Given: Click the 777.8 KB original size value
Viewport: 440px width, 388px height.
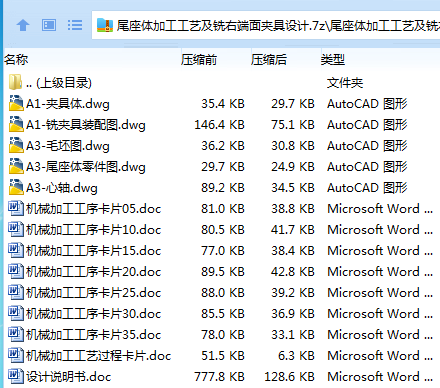Looking at the screenshot, I should point(219,377).
